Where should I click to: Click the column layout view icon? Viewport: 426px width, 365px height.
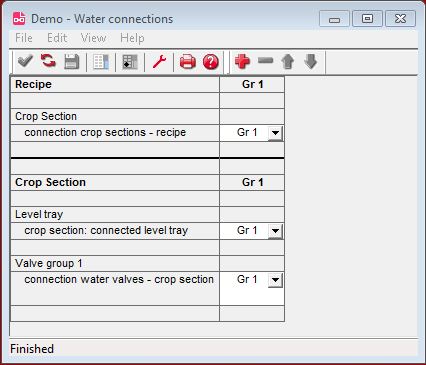(x=101, y=62)
